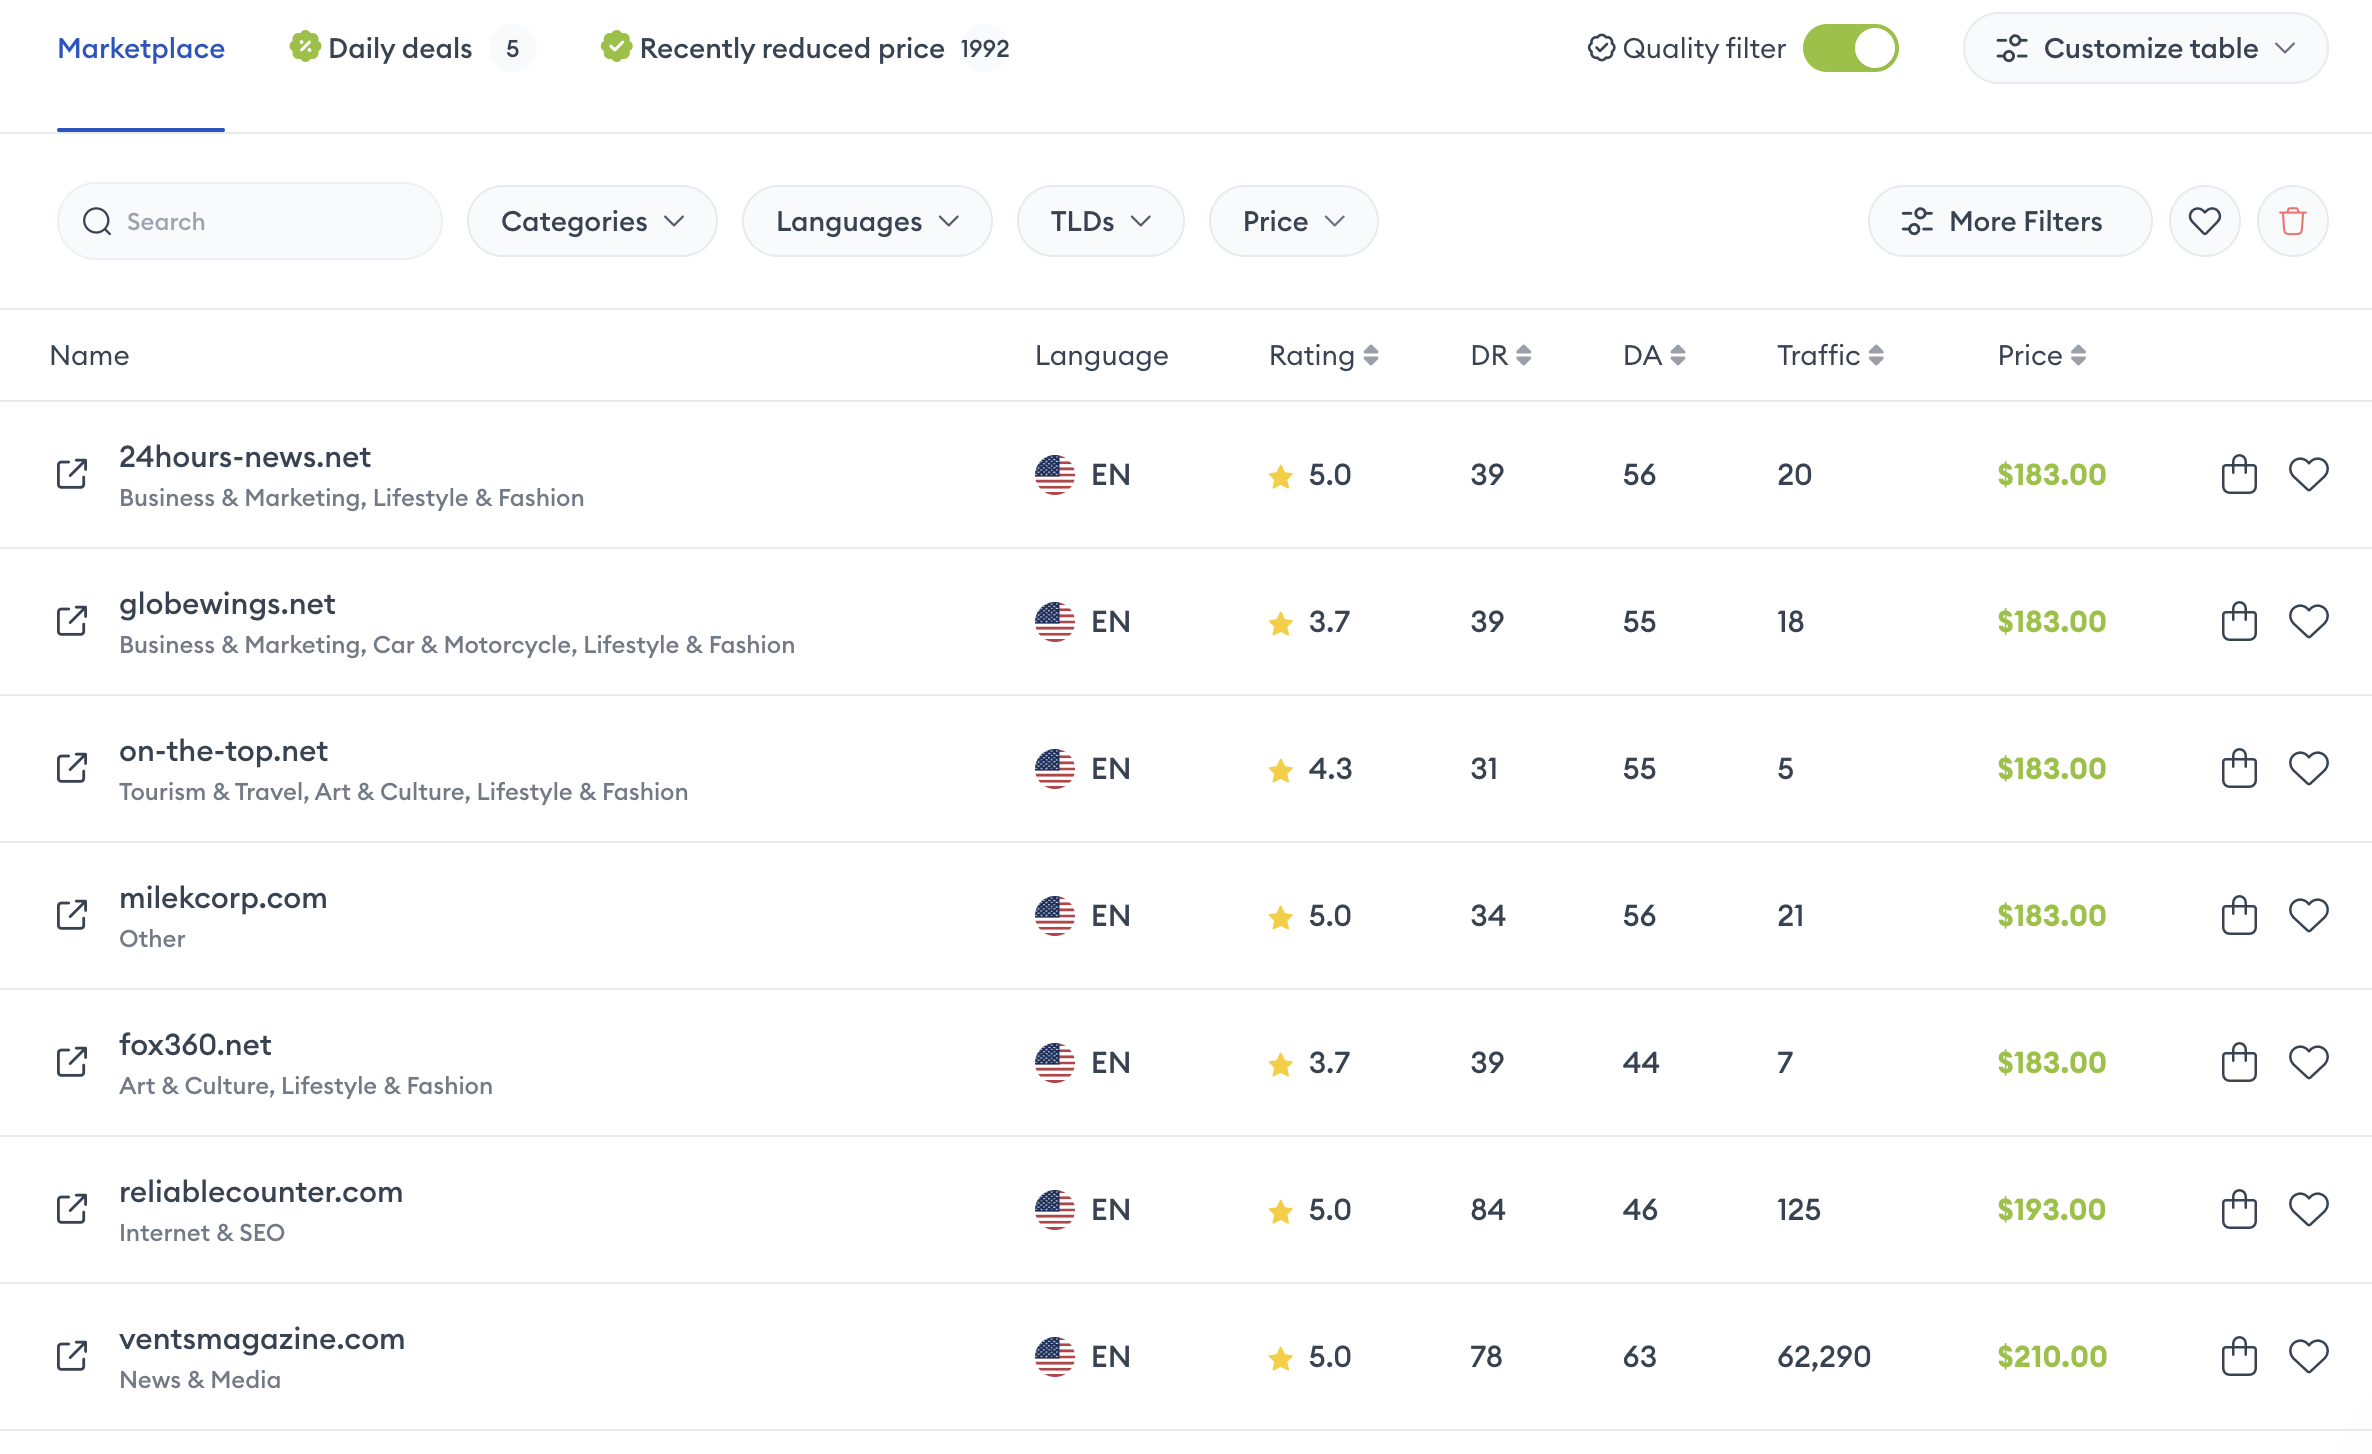Open the Customize table menu
The height and width of the screenshot is (1454, 2372).
coord(2144,47)
